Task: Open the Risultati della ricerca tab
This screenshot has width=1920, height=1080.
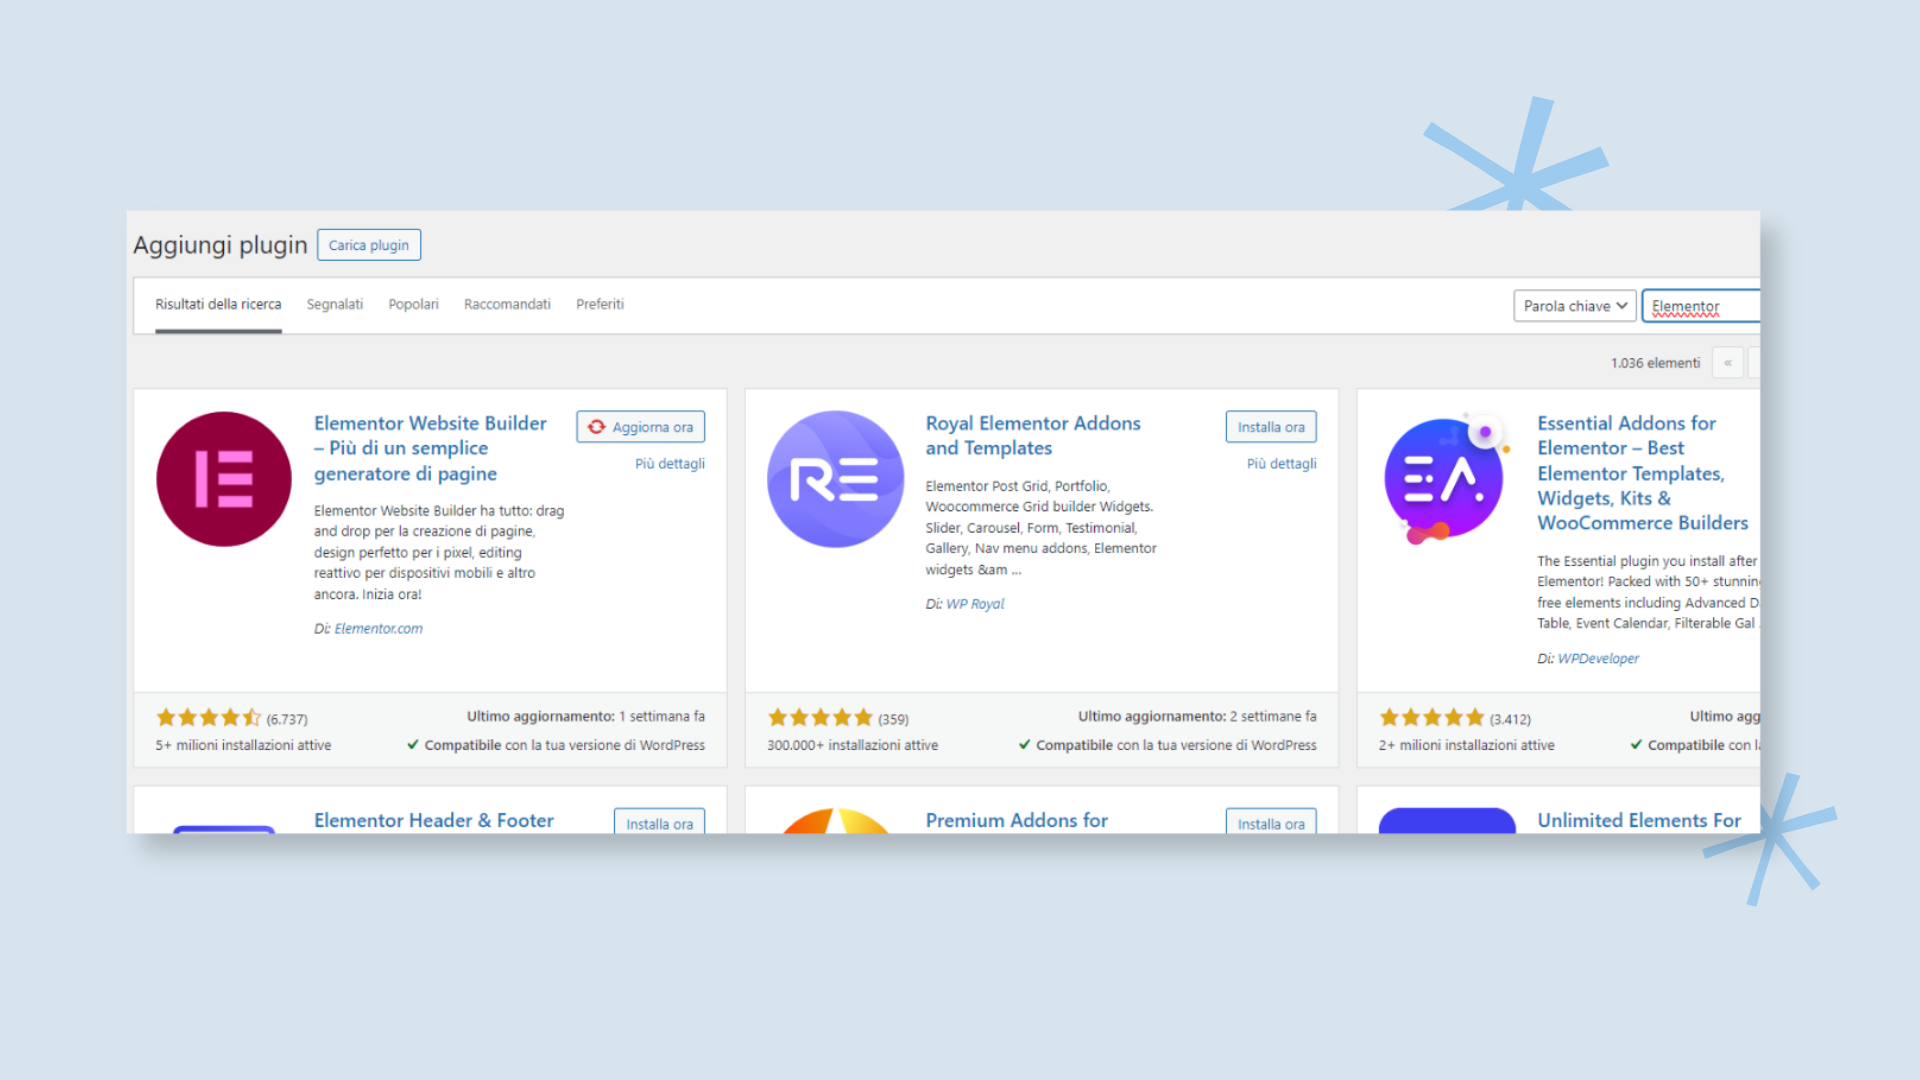Action: click(x=218, y=304)
